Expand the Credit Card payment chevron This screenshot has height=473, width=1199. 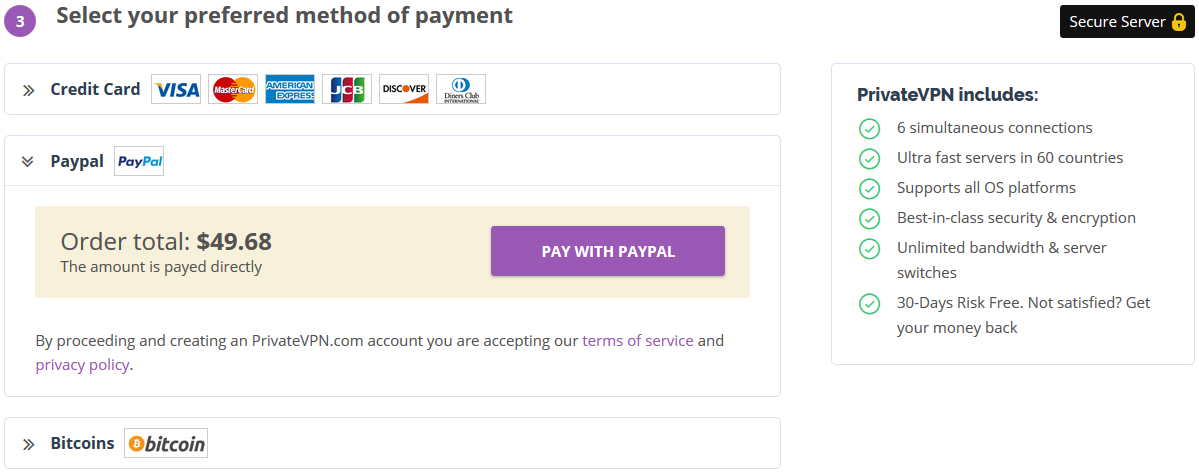[28, 90]
